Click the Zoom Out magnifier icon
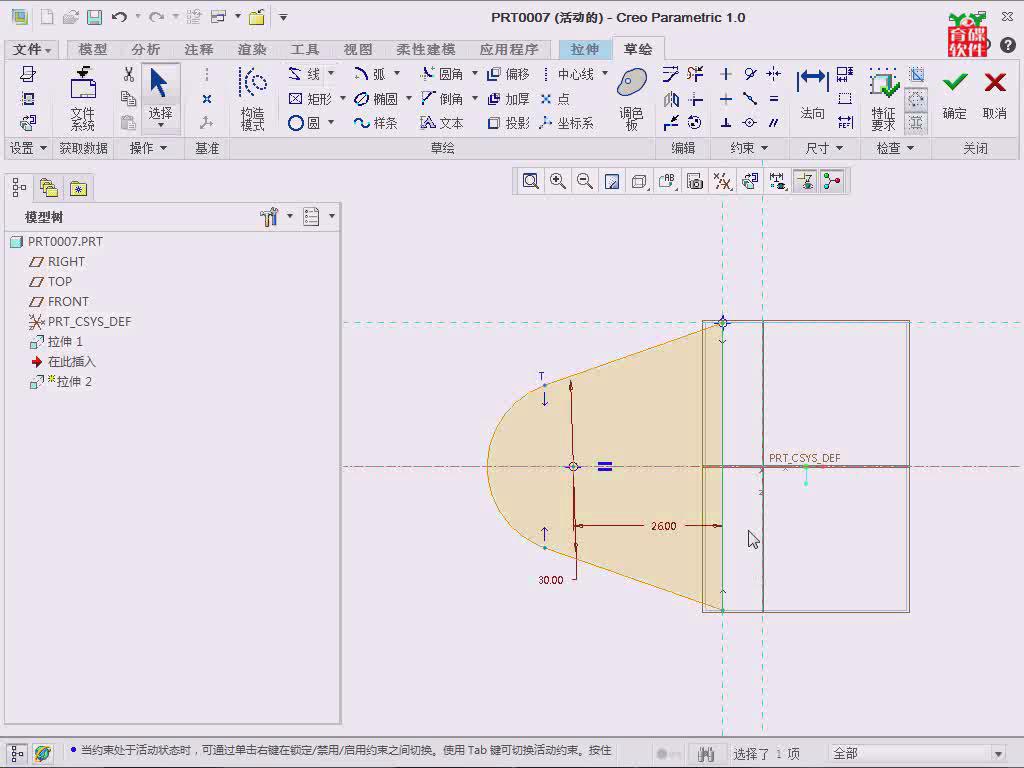The image size is (1024, 768). 585,181
